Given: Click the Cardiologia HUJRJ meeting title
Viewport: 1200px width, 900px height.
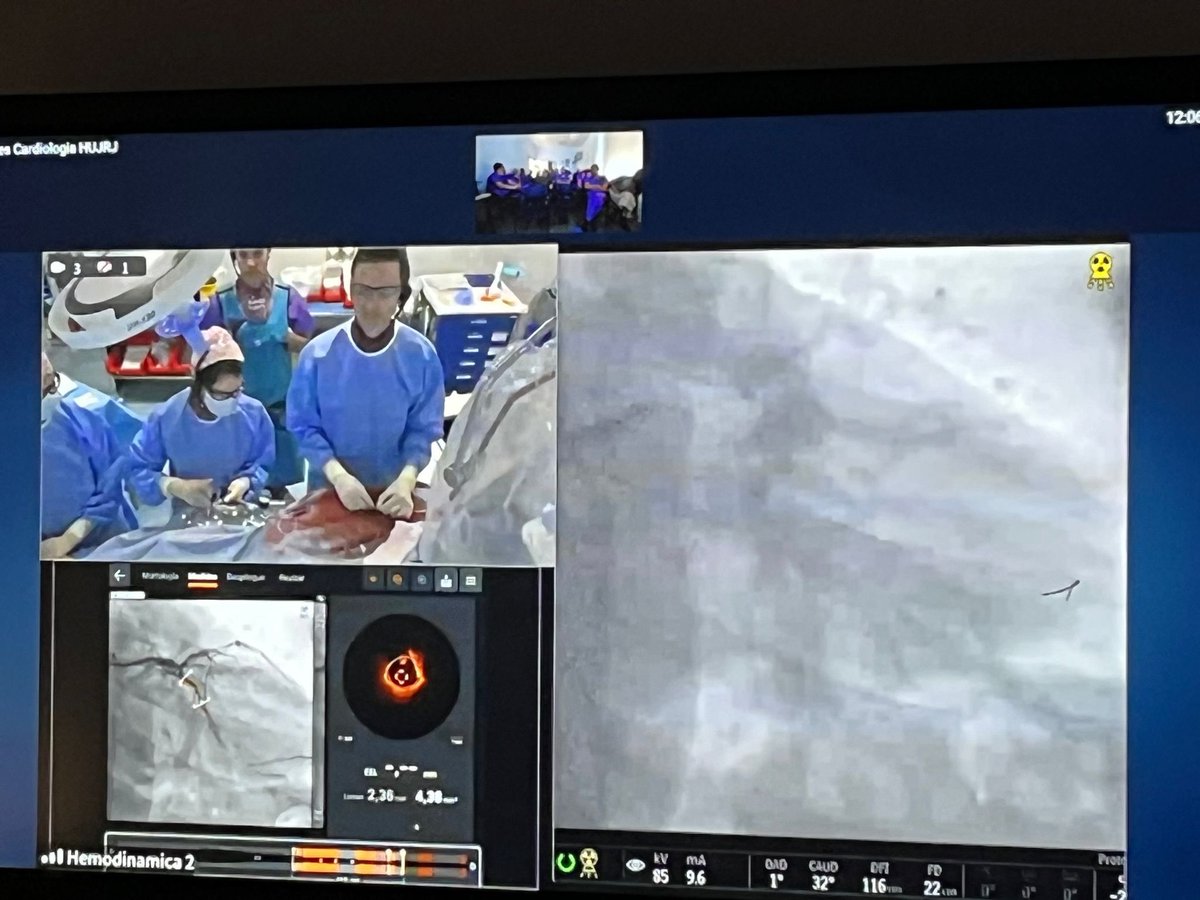Looking at the screenshot, I should [x=60, y=148].
